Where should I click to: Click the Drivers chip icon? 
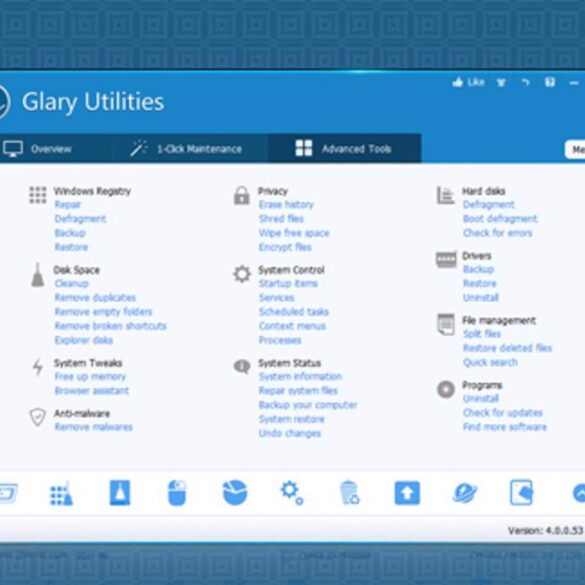(x=446, y=259)
